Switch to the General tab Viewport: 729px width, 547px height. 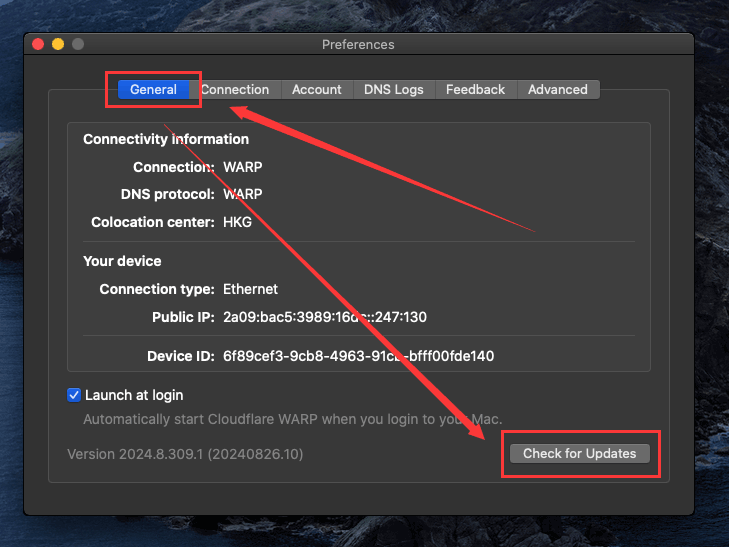[x=153, y=89]
